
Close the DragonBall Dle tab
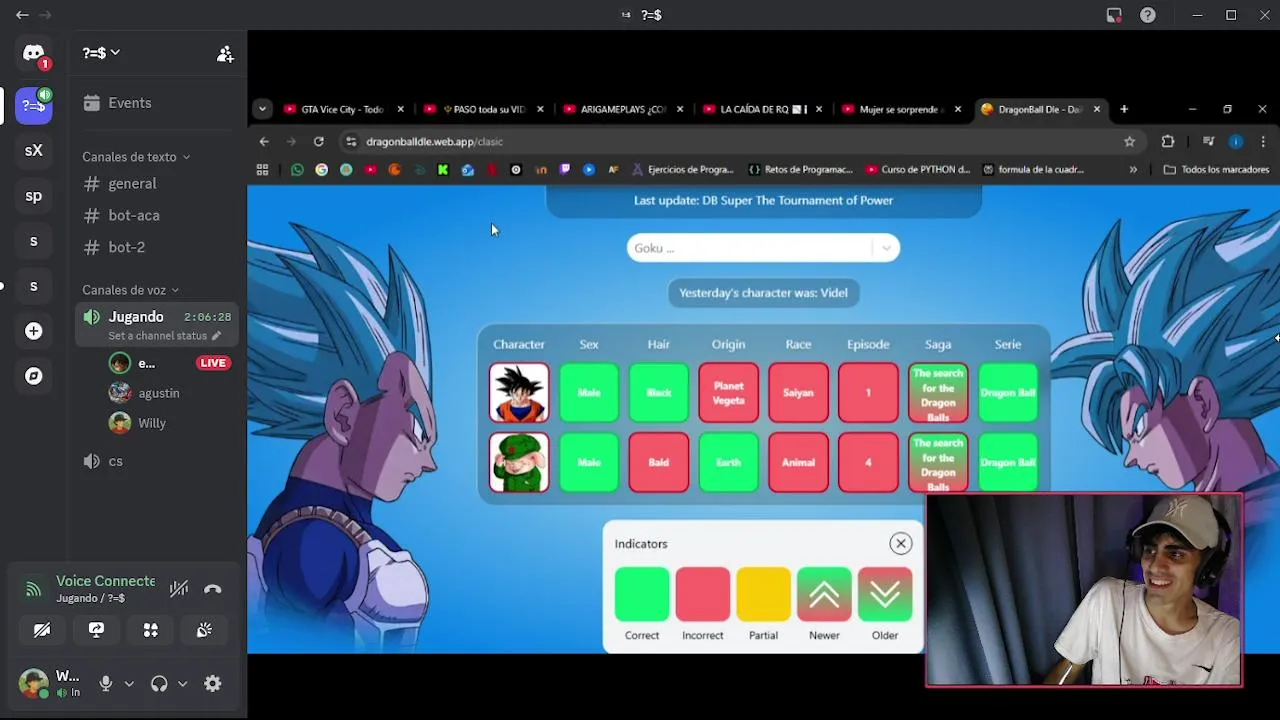tap(1097, 109)
